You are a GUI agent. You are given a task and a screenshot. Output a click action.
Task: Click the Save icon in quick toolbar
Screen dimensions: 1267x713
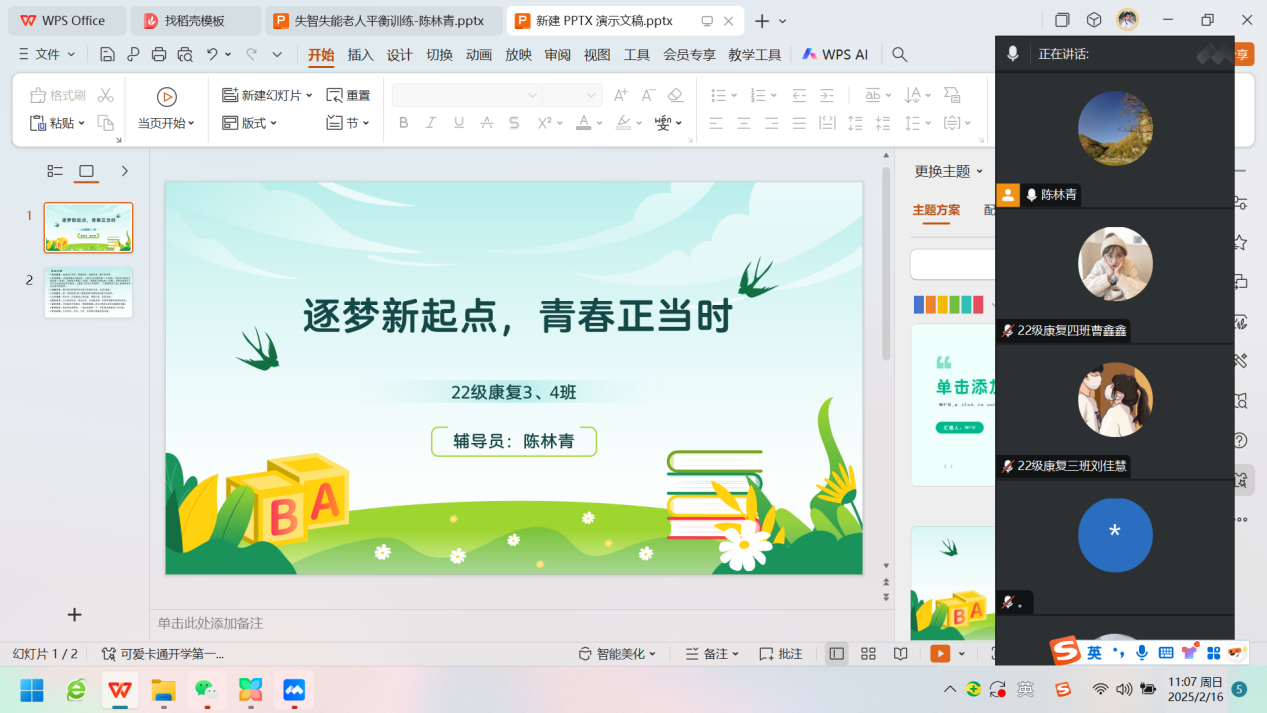107,54
